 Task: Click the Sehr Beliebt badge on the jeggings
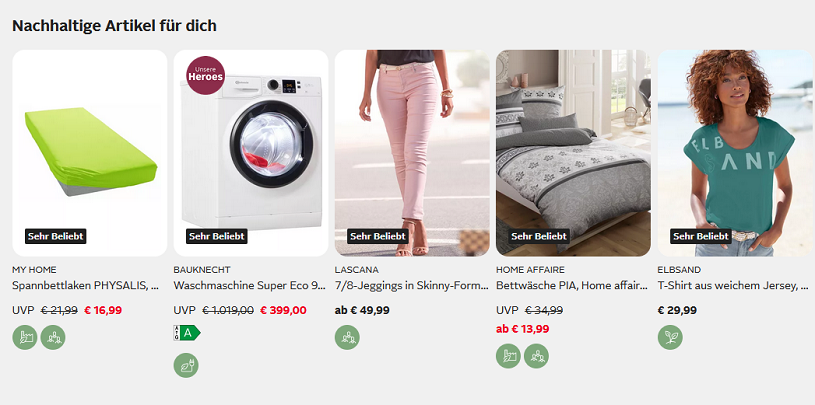(x=378, y=236)
